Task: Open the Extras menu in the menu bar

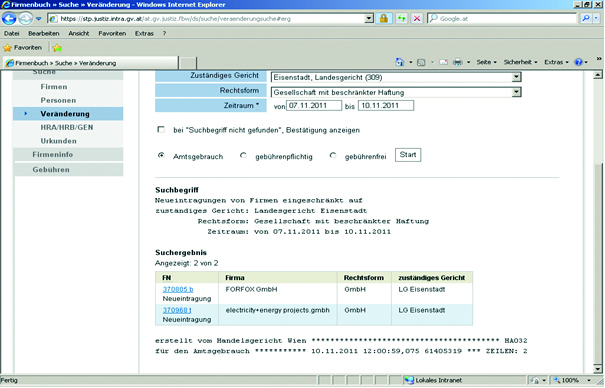Action: pos(144,34)
